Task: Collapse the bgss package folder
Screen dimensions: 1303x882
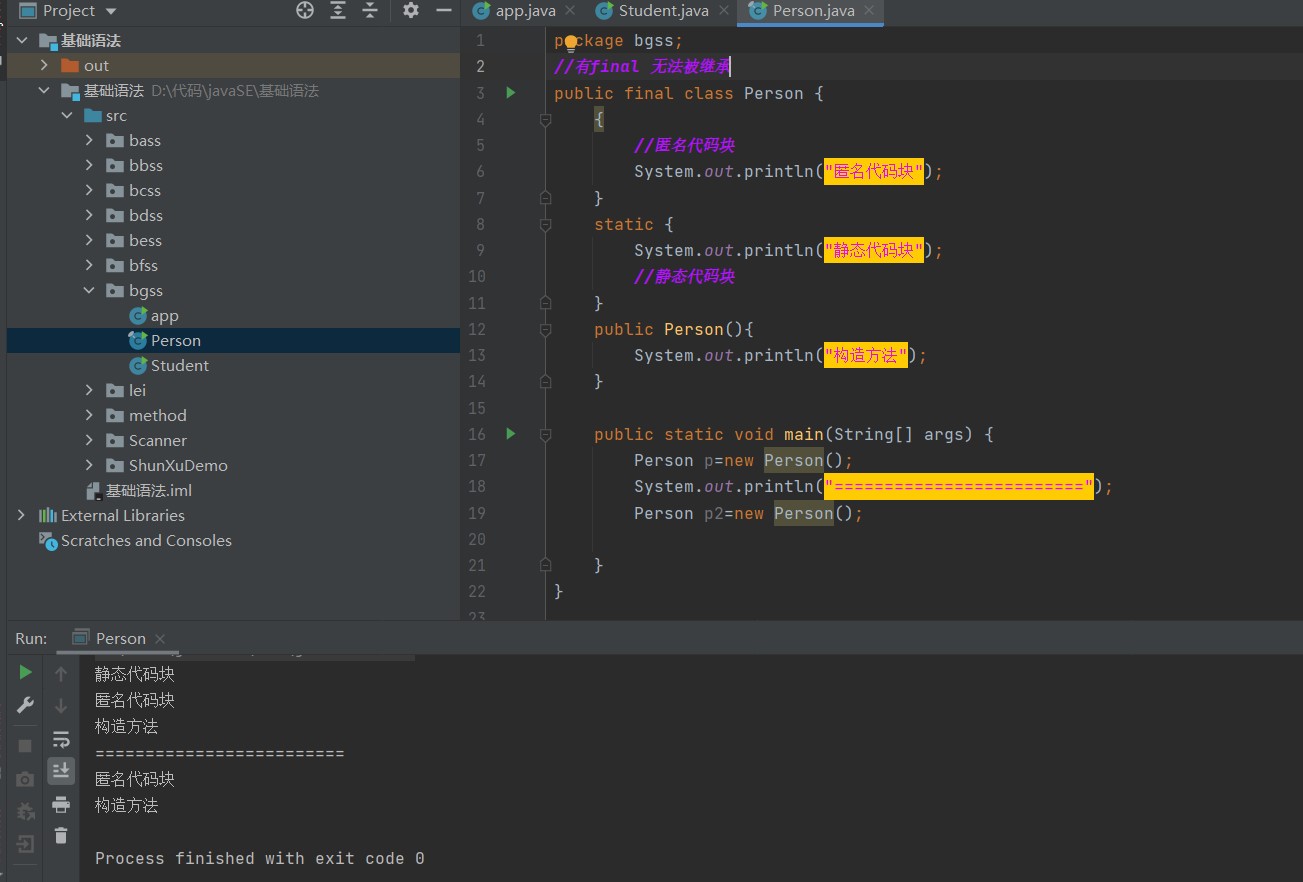Action: [x=89, y=290]
